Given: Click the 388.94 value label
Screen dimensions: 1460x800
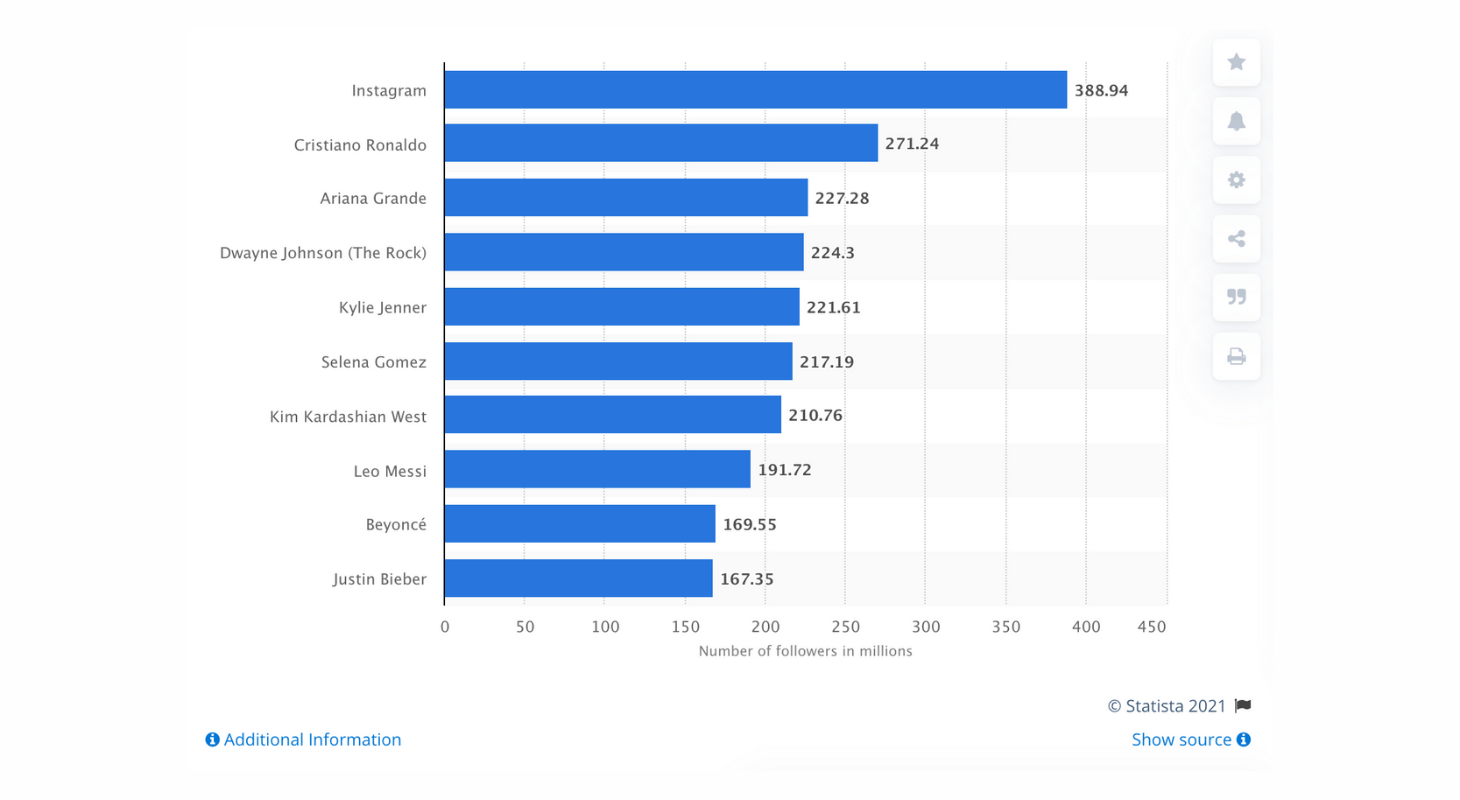Looking at the screenshot, I should pyautogui.click(x=1101, y=90).
